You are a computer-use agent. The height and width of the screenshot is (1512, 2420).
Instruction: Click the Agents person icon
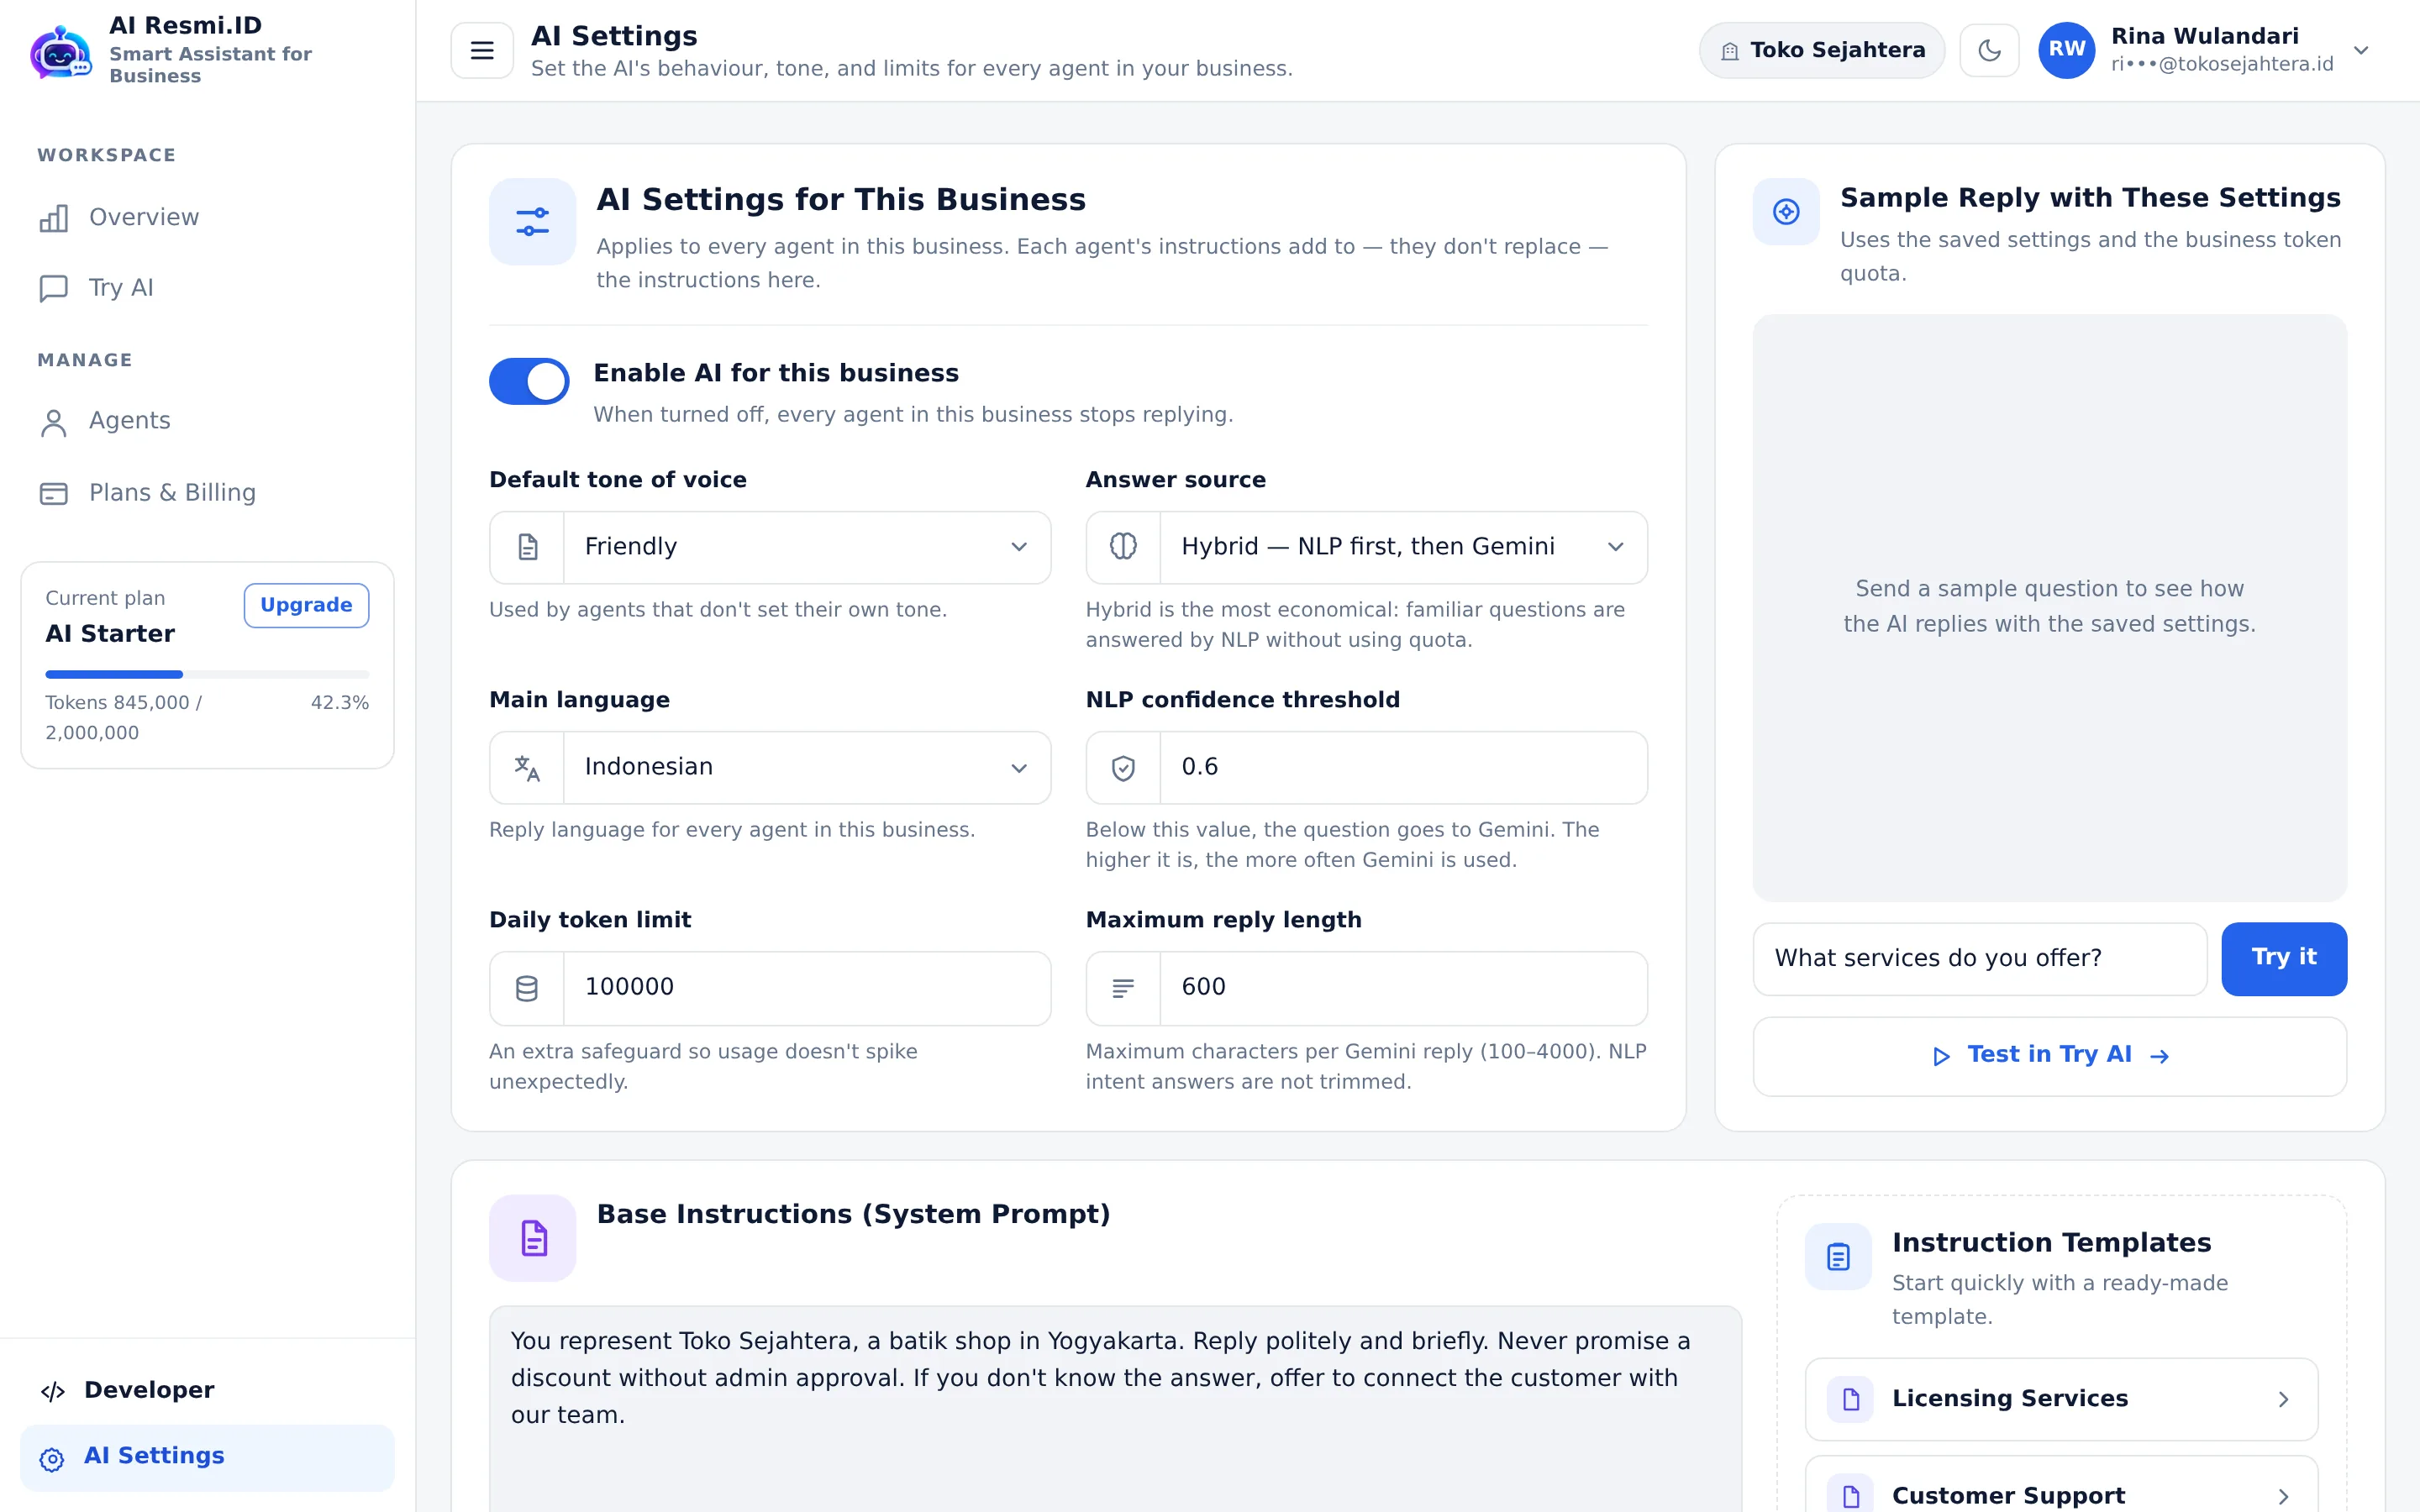pyautogui.click(x=54, y=423)
